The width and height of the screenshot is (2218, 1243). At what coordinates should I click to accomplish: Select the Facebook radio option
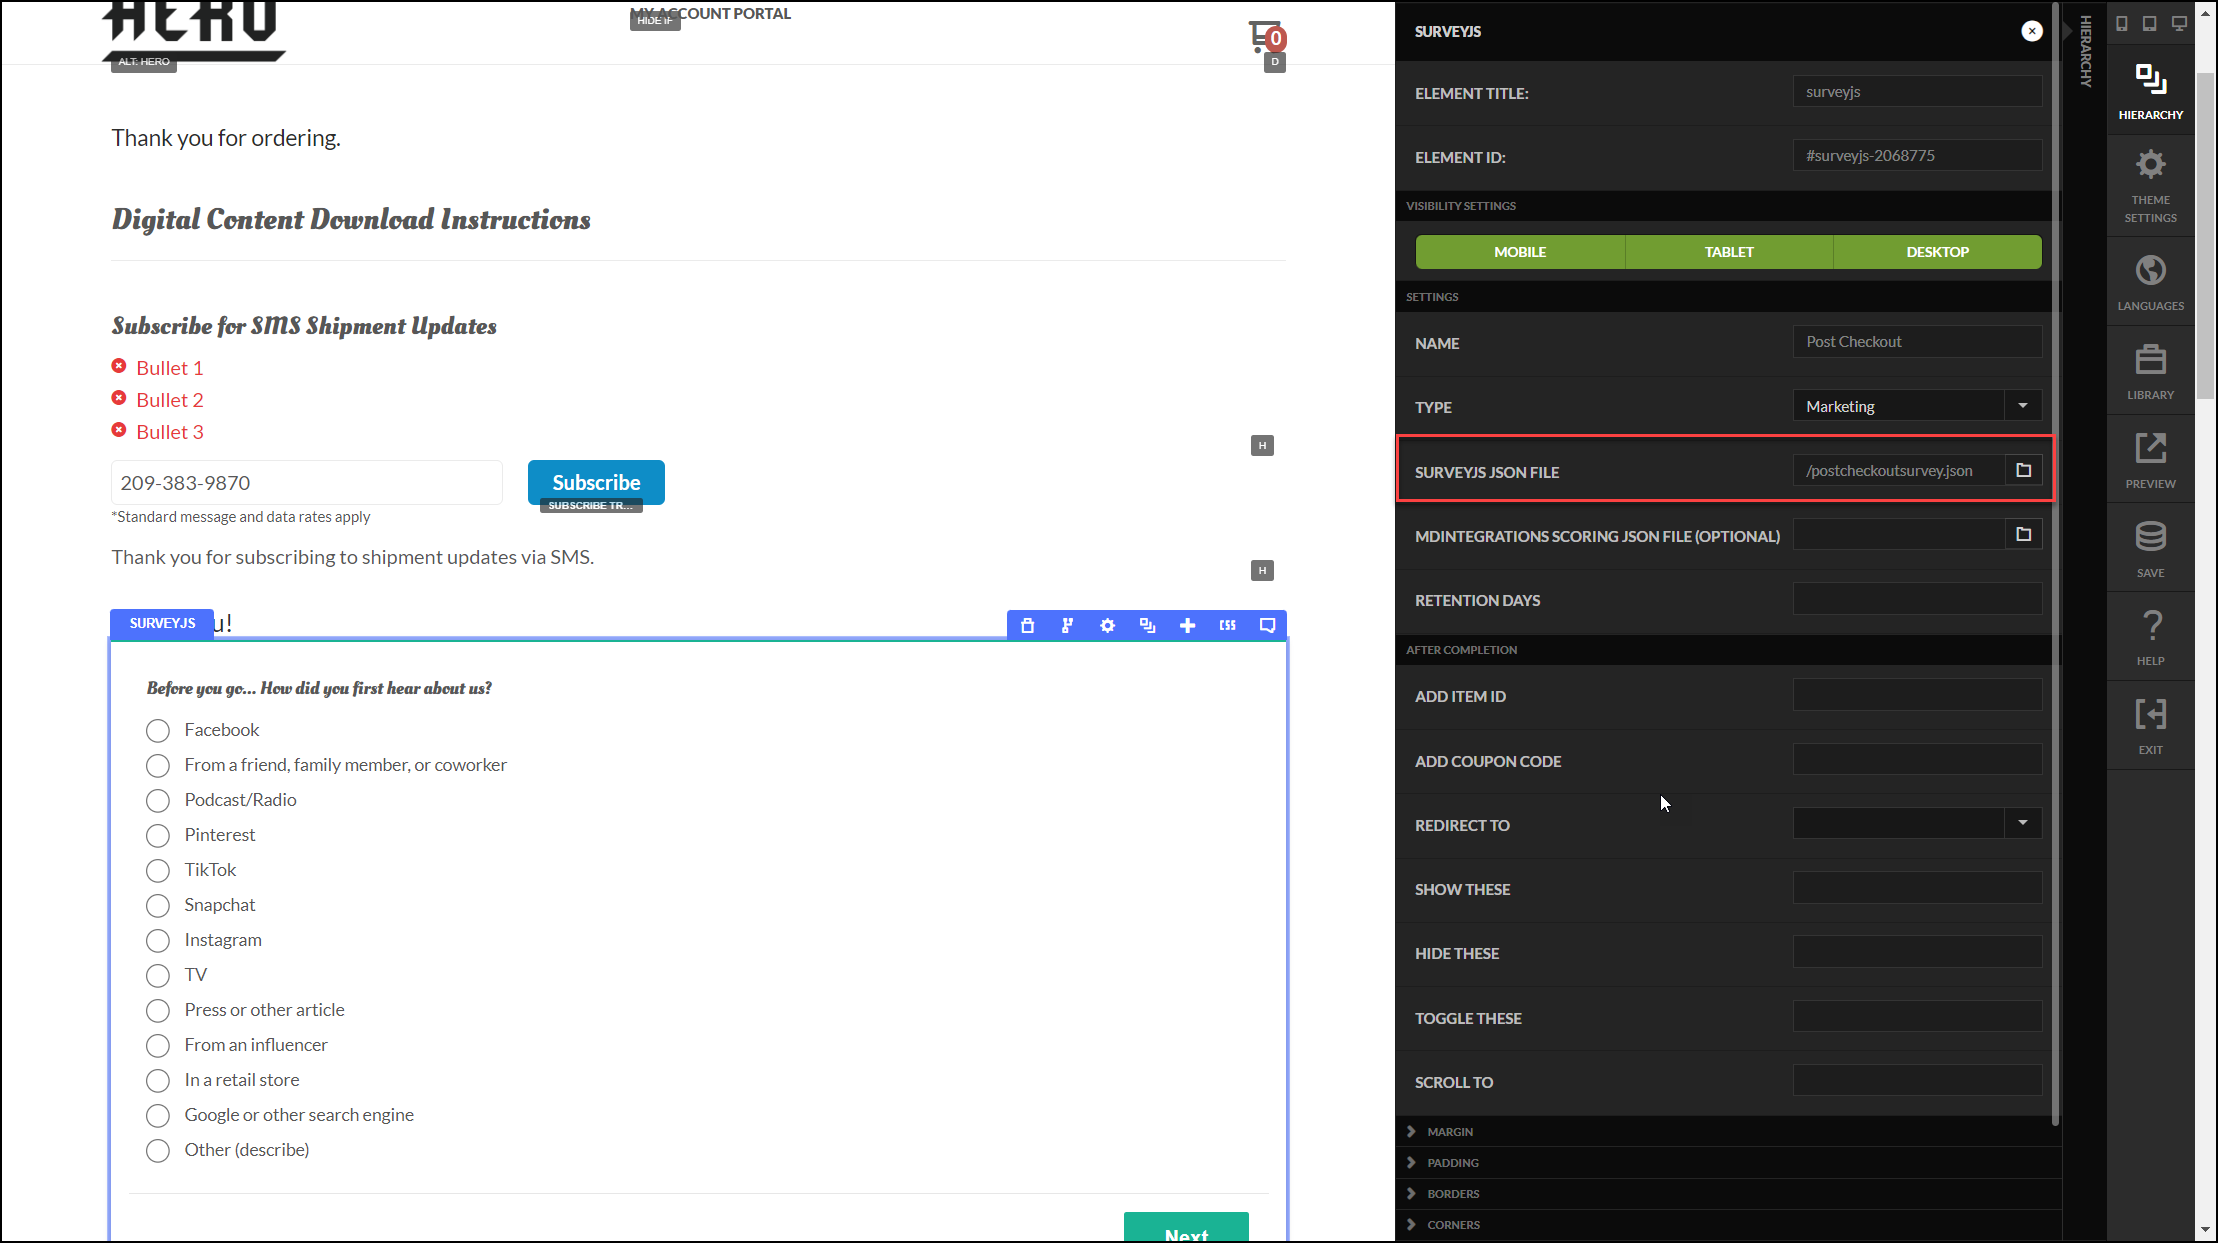pos(158,730)
